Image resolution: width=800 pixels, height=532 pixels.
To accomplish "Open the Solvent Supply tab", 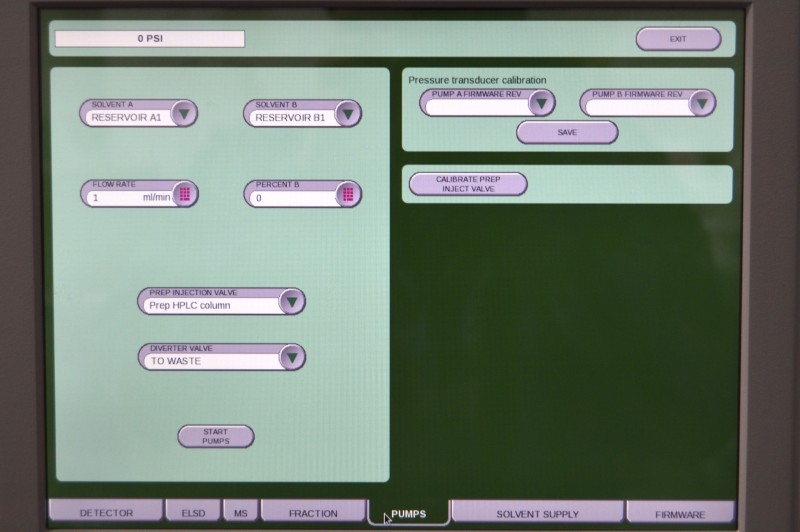I will (x=537, y=514).
